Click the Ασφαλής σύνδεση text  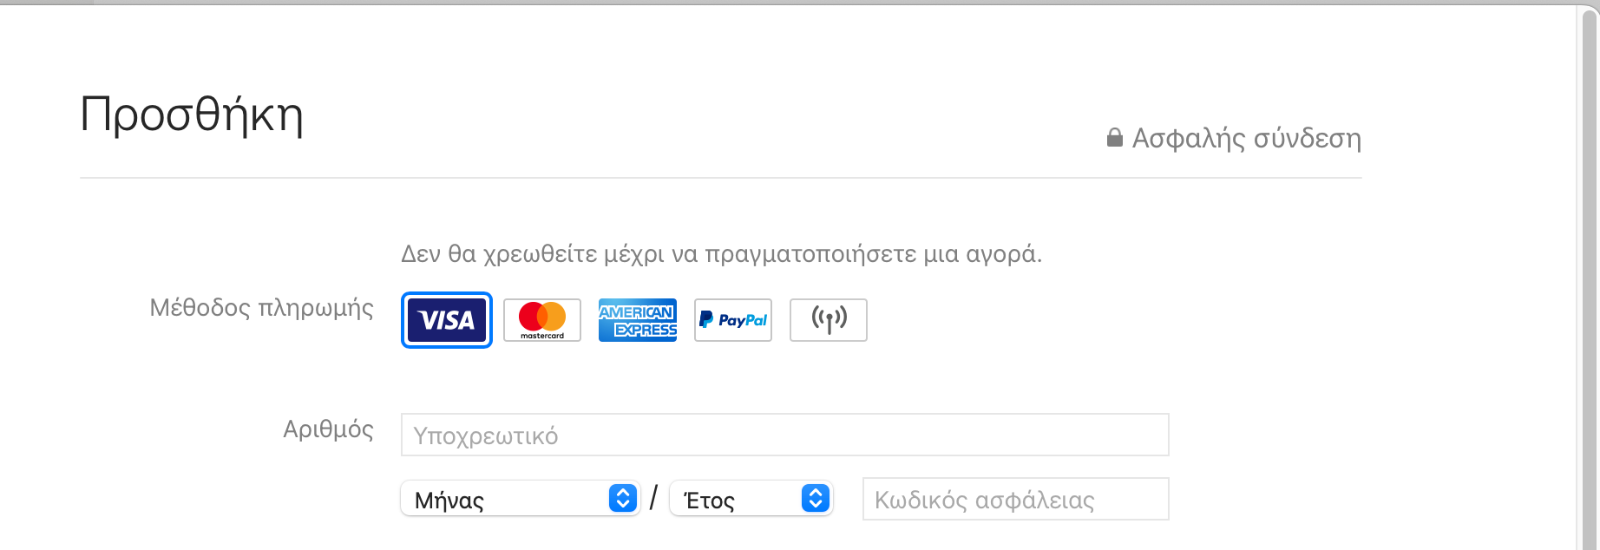[x=1247, y=138]
